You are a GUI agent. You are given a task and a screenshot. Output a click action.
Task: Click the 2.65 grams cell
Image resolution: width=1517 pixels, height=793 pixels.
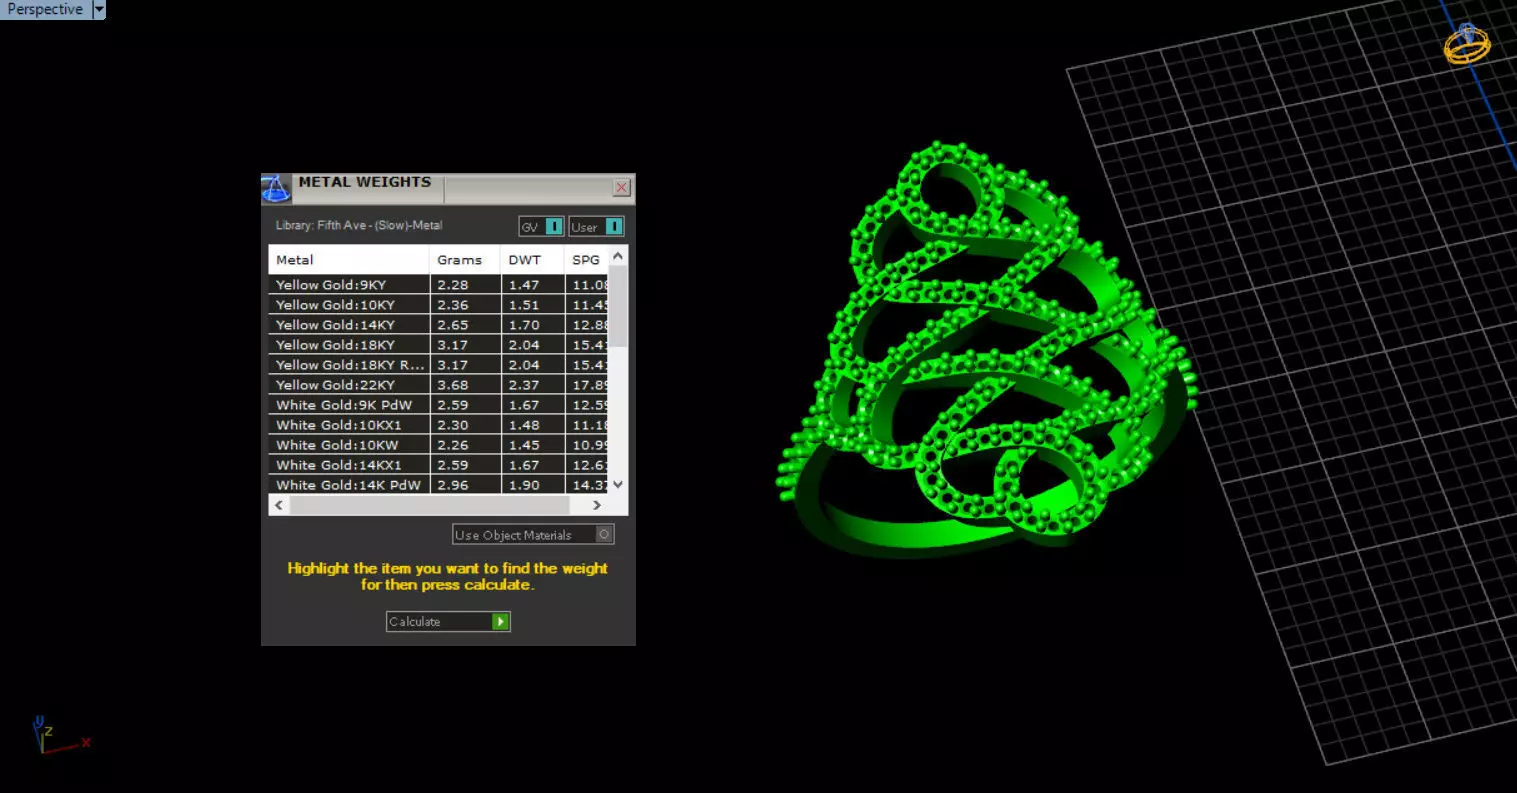[465, 325]
